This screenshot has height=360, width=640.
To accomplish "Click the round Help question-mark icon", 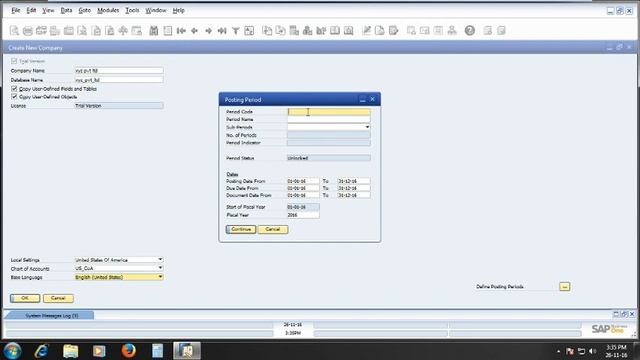I will (x=470, y=31).
